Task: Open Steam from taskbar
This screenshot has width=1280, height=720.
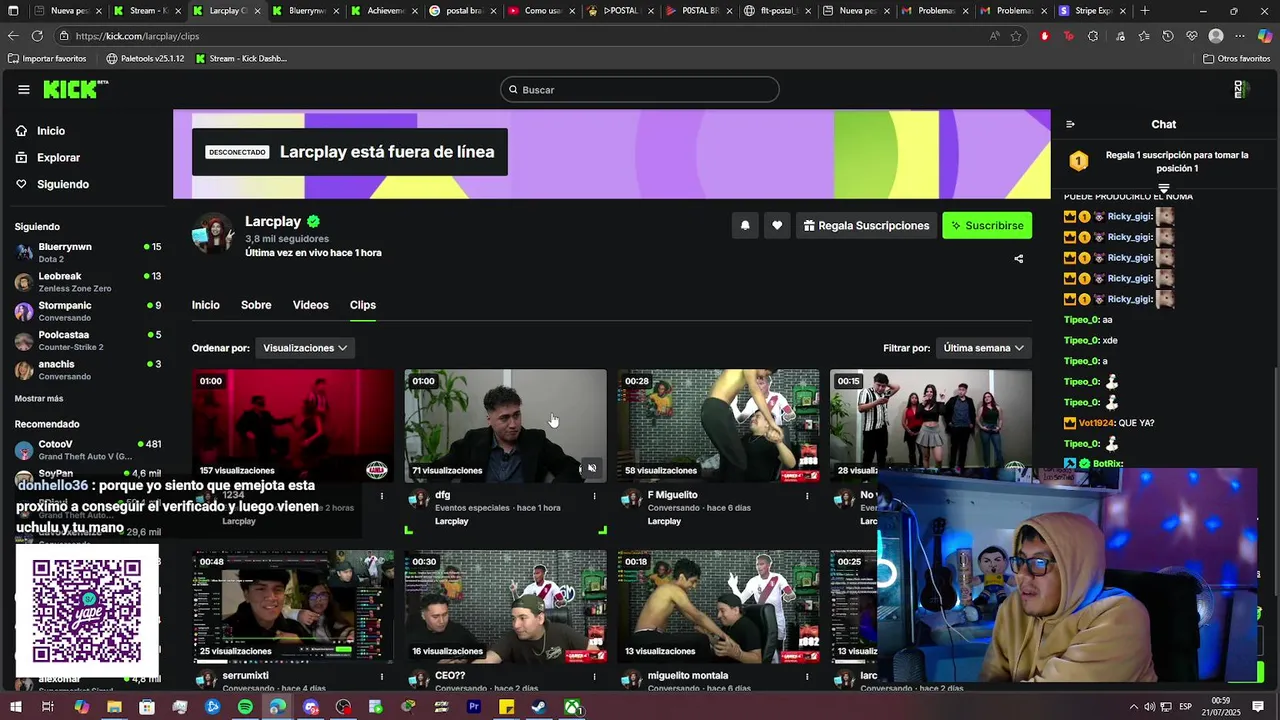Action: pyautogui.click(x=539, y=707)
